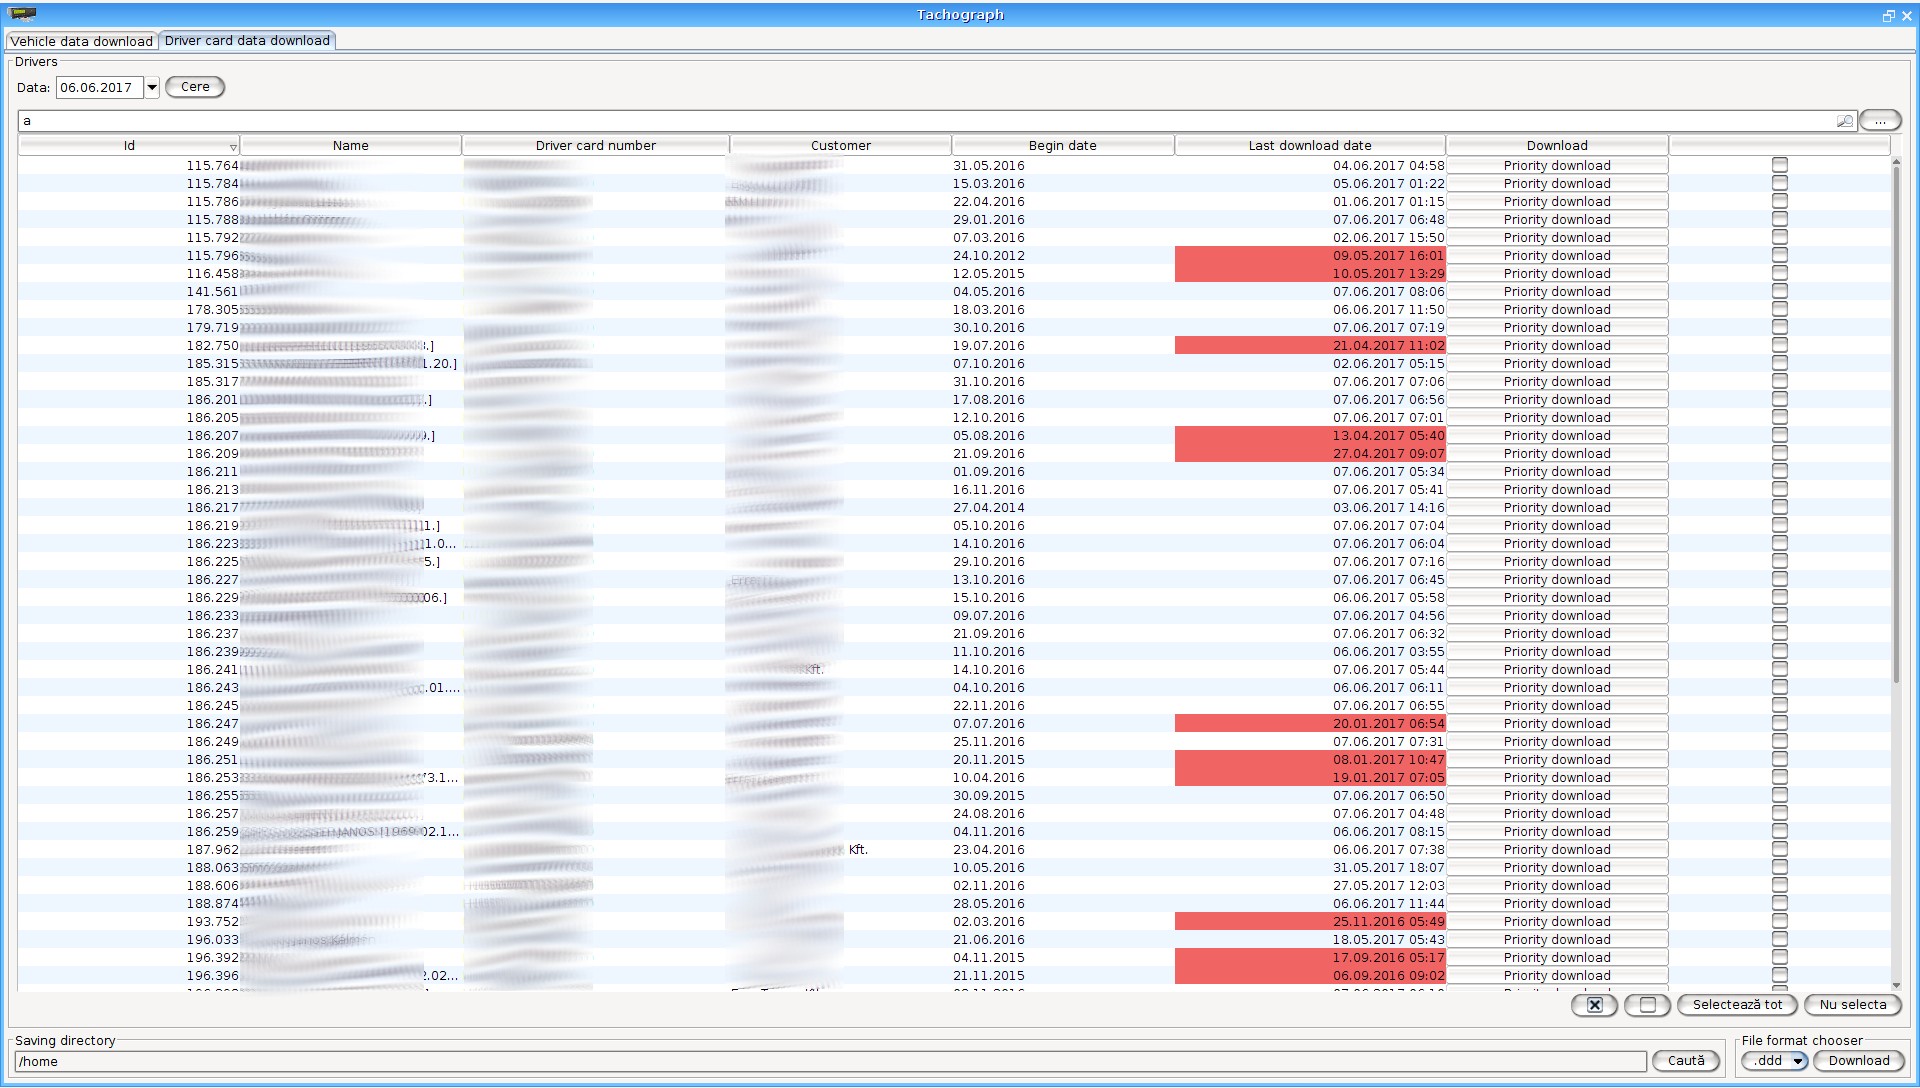
Task: Tick the checkbox for driver 186.247
Action: pos(1779,723)
